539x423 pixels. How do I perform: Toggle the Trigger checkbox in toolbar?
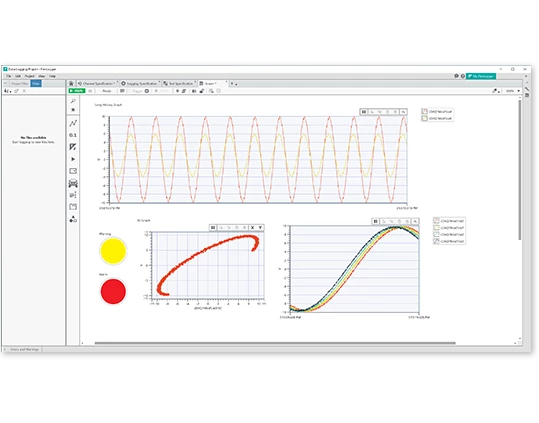130,91
